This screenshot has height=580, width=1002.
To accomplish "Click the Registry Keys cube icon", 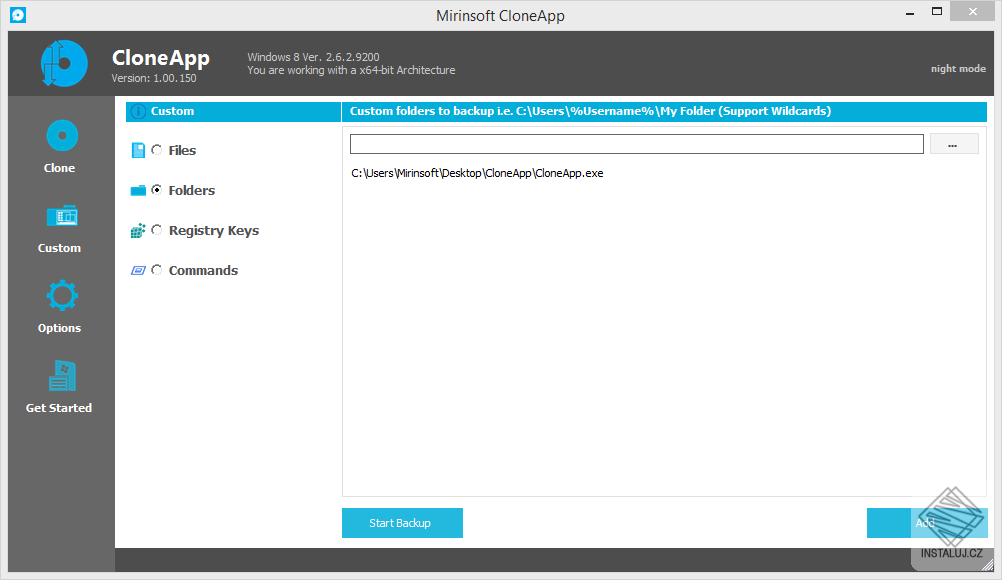I will (x=138, y=231).
